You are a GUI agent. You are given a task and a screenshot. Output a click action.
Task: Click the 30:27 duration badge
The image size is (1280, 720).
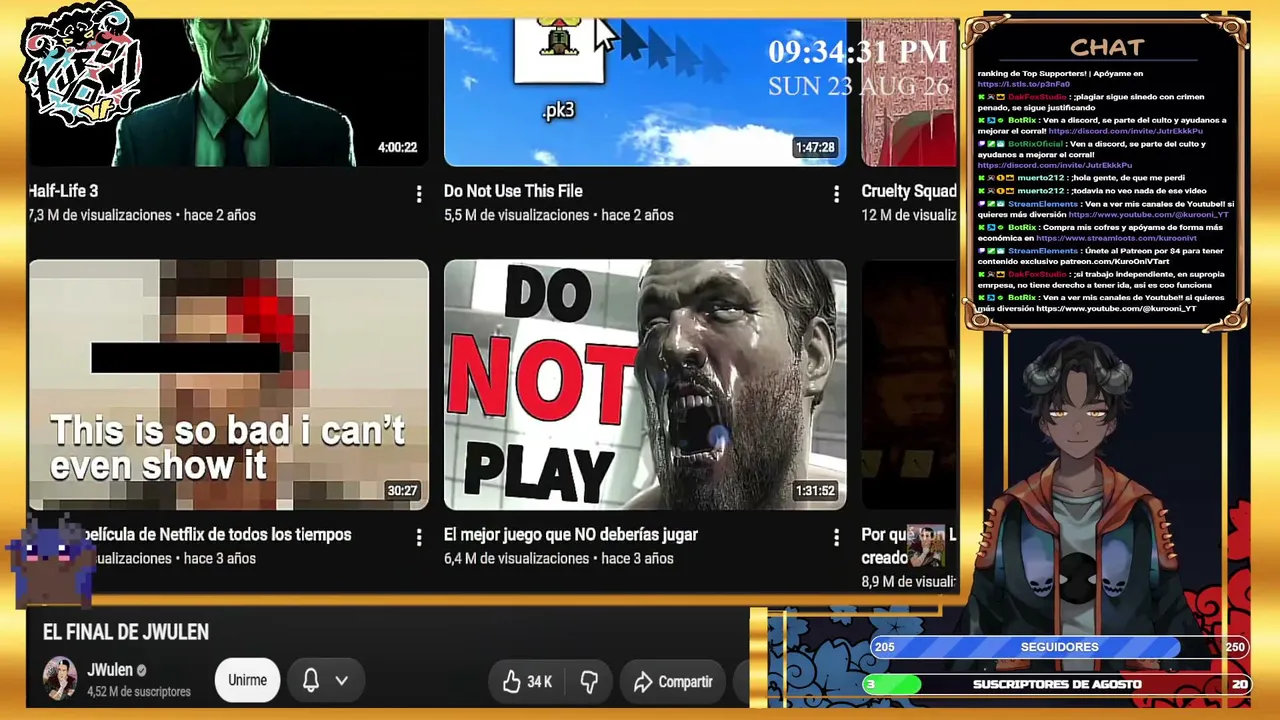click(x=402, y=490)
